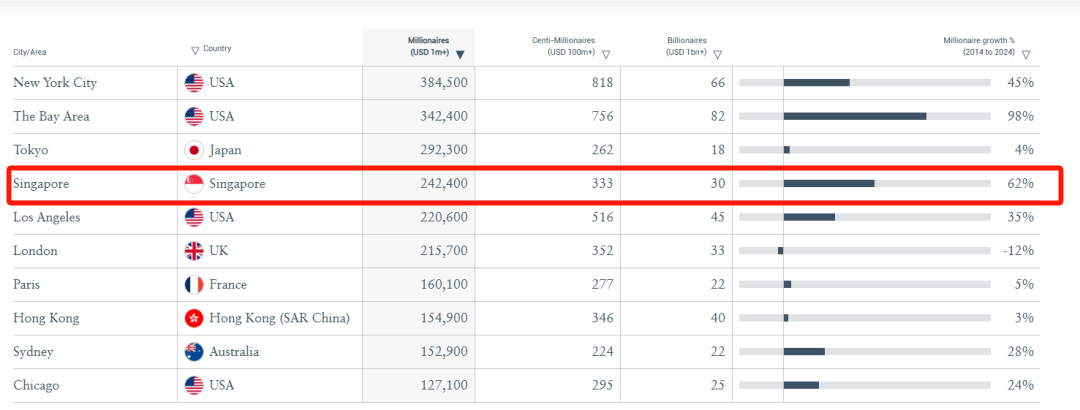Select the Tokyo city cell
This screenshot has height=410, width=1080.
31,150
